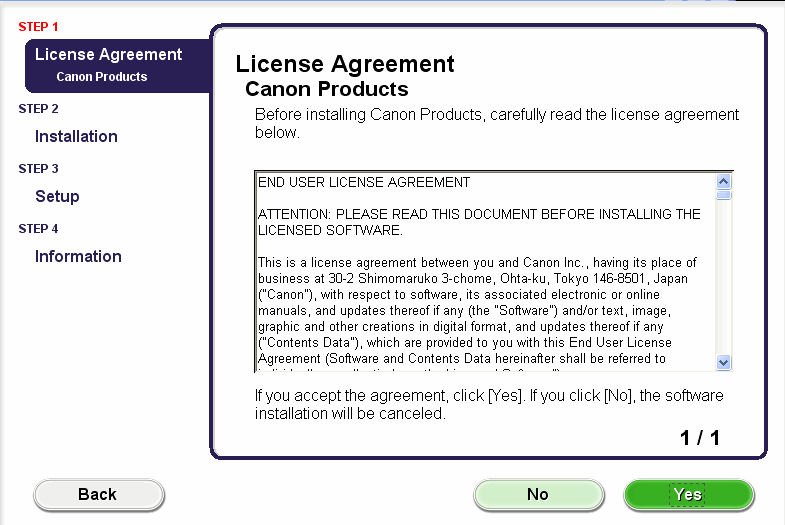Select the Setup step in the sidebar

(57, 196)
